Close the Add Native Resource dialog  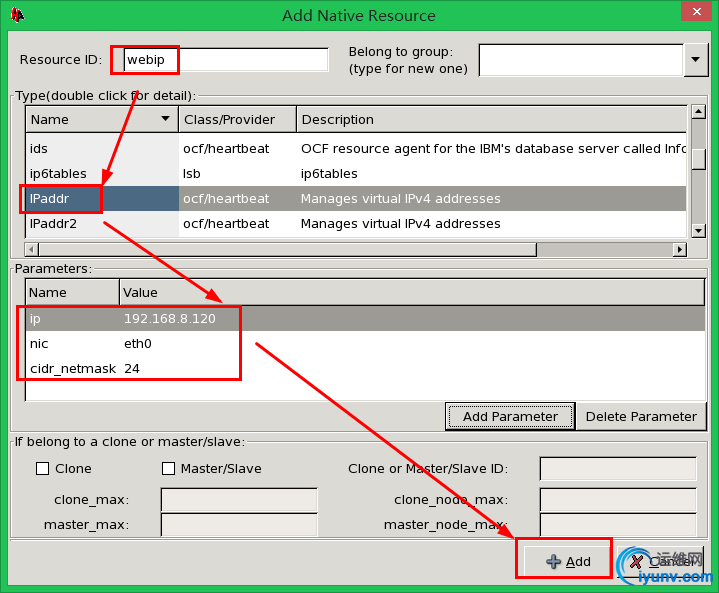(696, 11)
